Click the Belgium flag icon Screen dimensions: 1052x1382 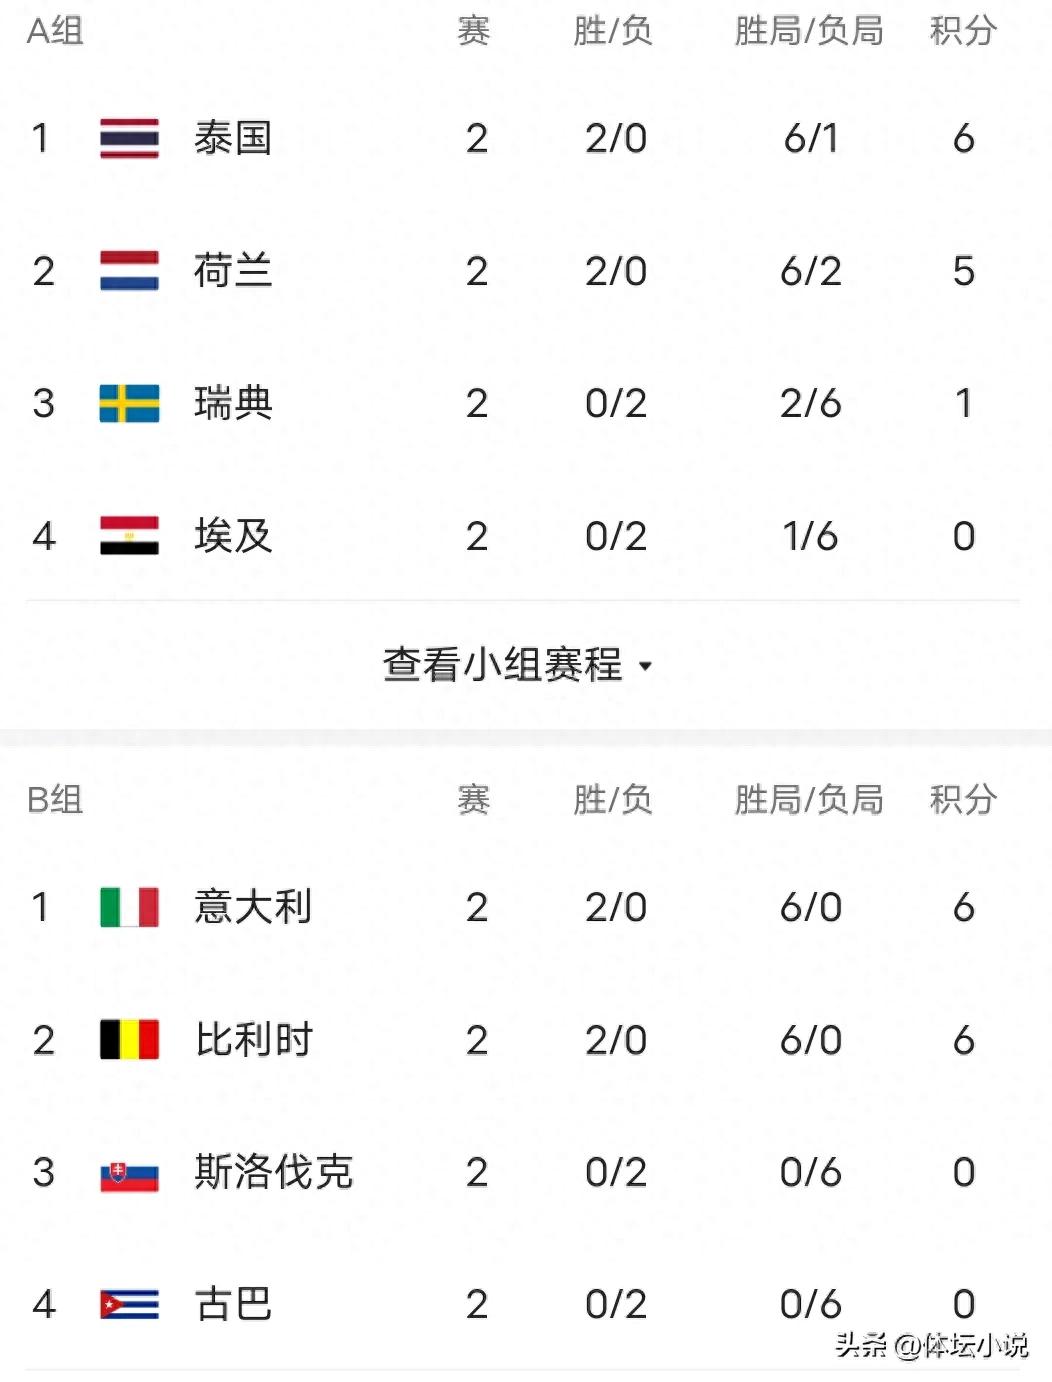coord(129,1040)
